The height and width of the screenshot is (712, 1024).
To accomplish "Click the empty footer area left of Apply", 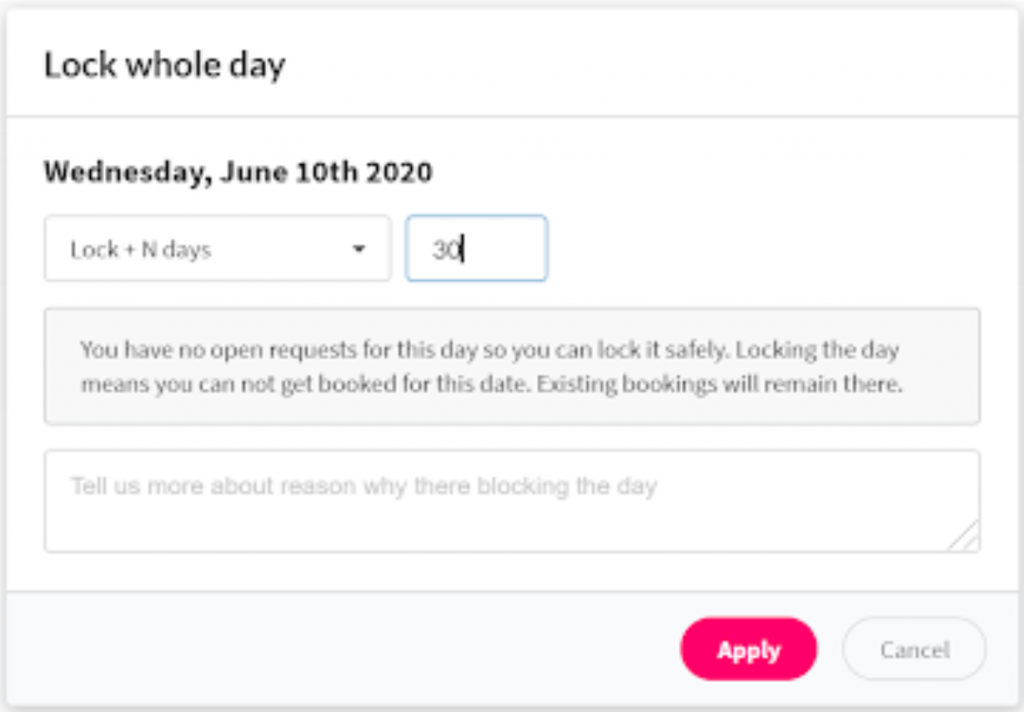I will [350, 650].
